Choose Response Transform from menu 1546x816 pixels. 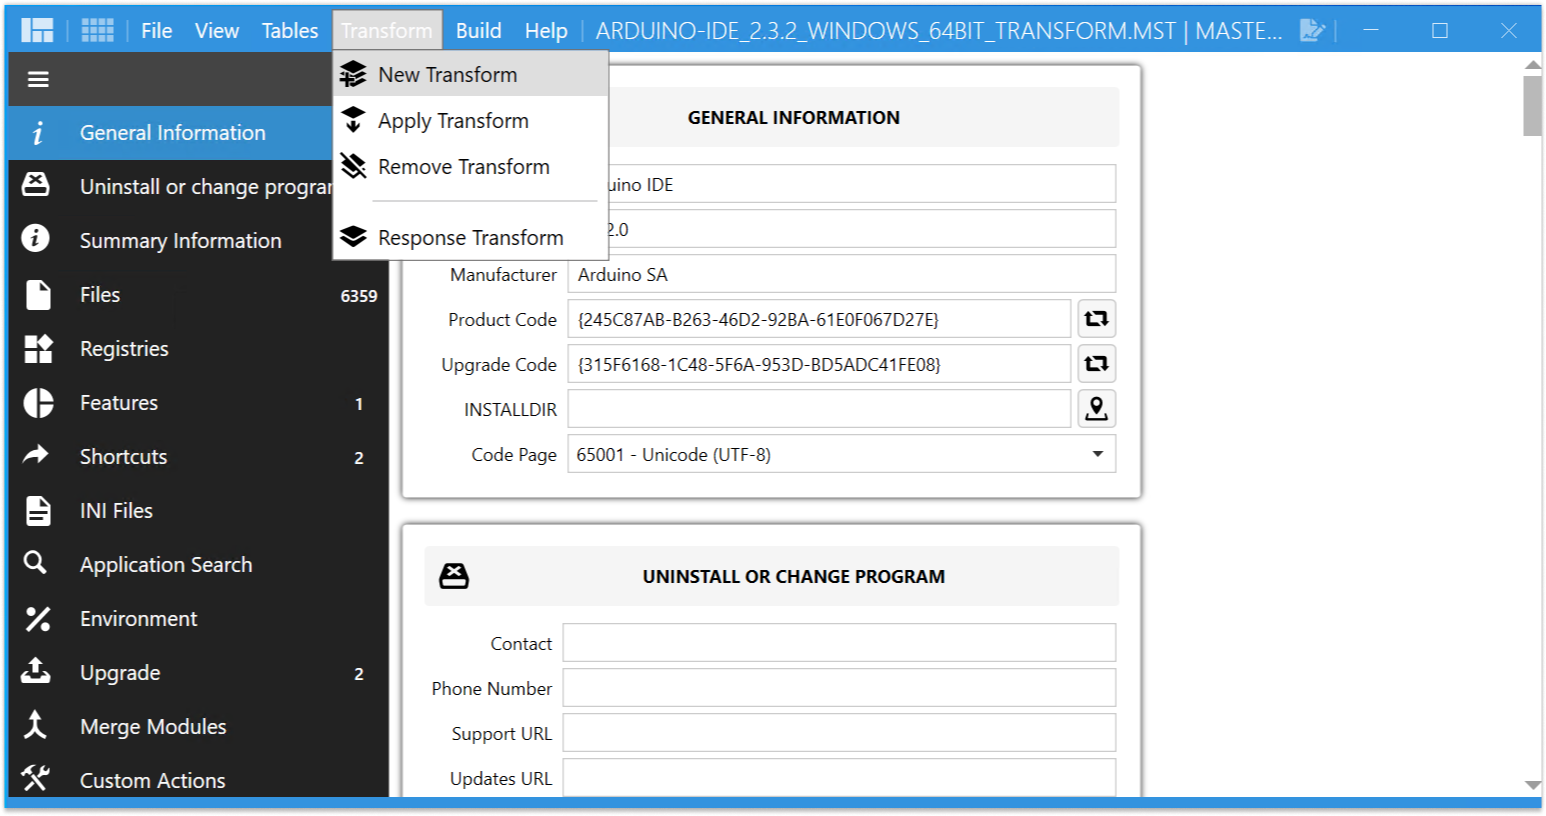(x=471, y=238)
